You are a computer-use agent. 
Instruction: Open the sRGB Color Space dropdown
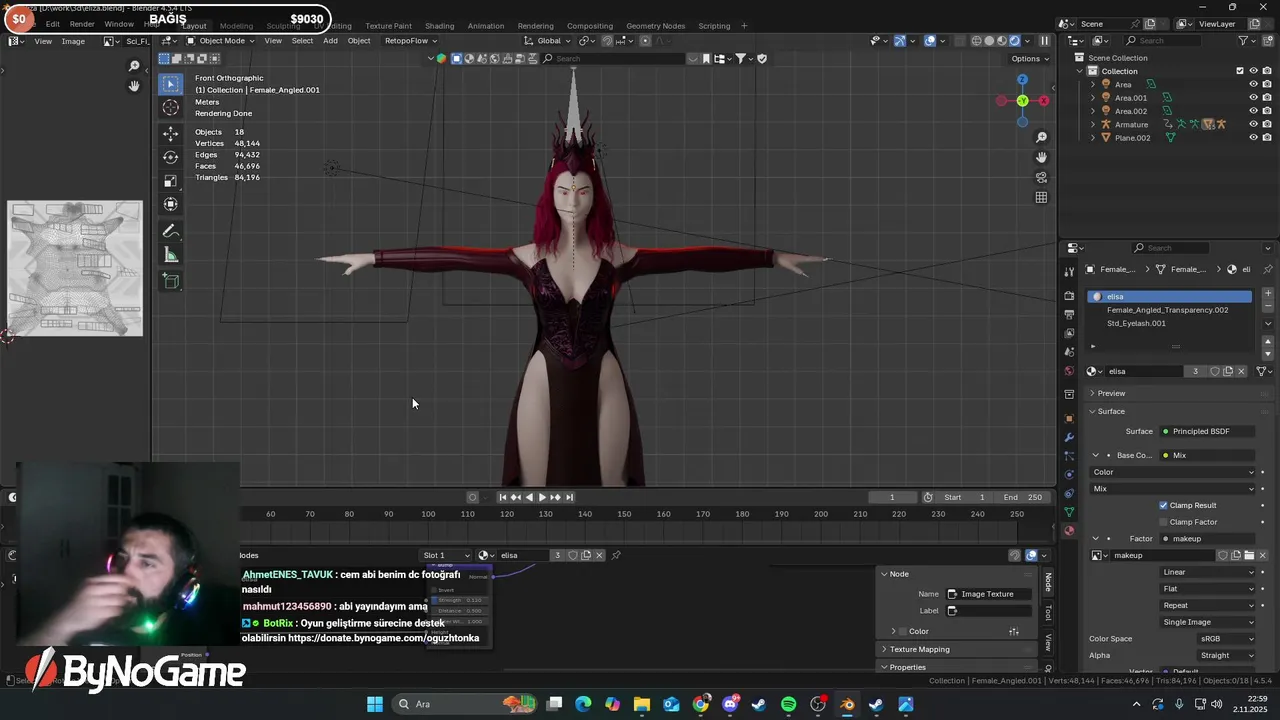pos(1226,638)
